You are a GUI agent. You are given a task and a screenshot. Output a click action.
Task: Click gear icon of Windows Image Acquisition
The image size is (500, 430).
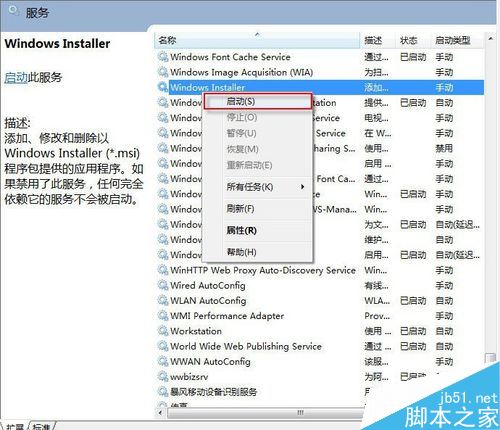coord(163,72)
